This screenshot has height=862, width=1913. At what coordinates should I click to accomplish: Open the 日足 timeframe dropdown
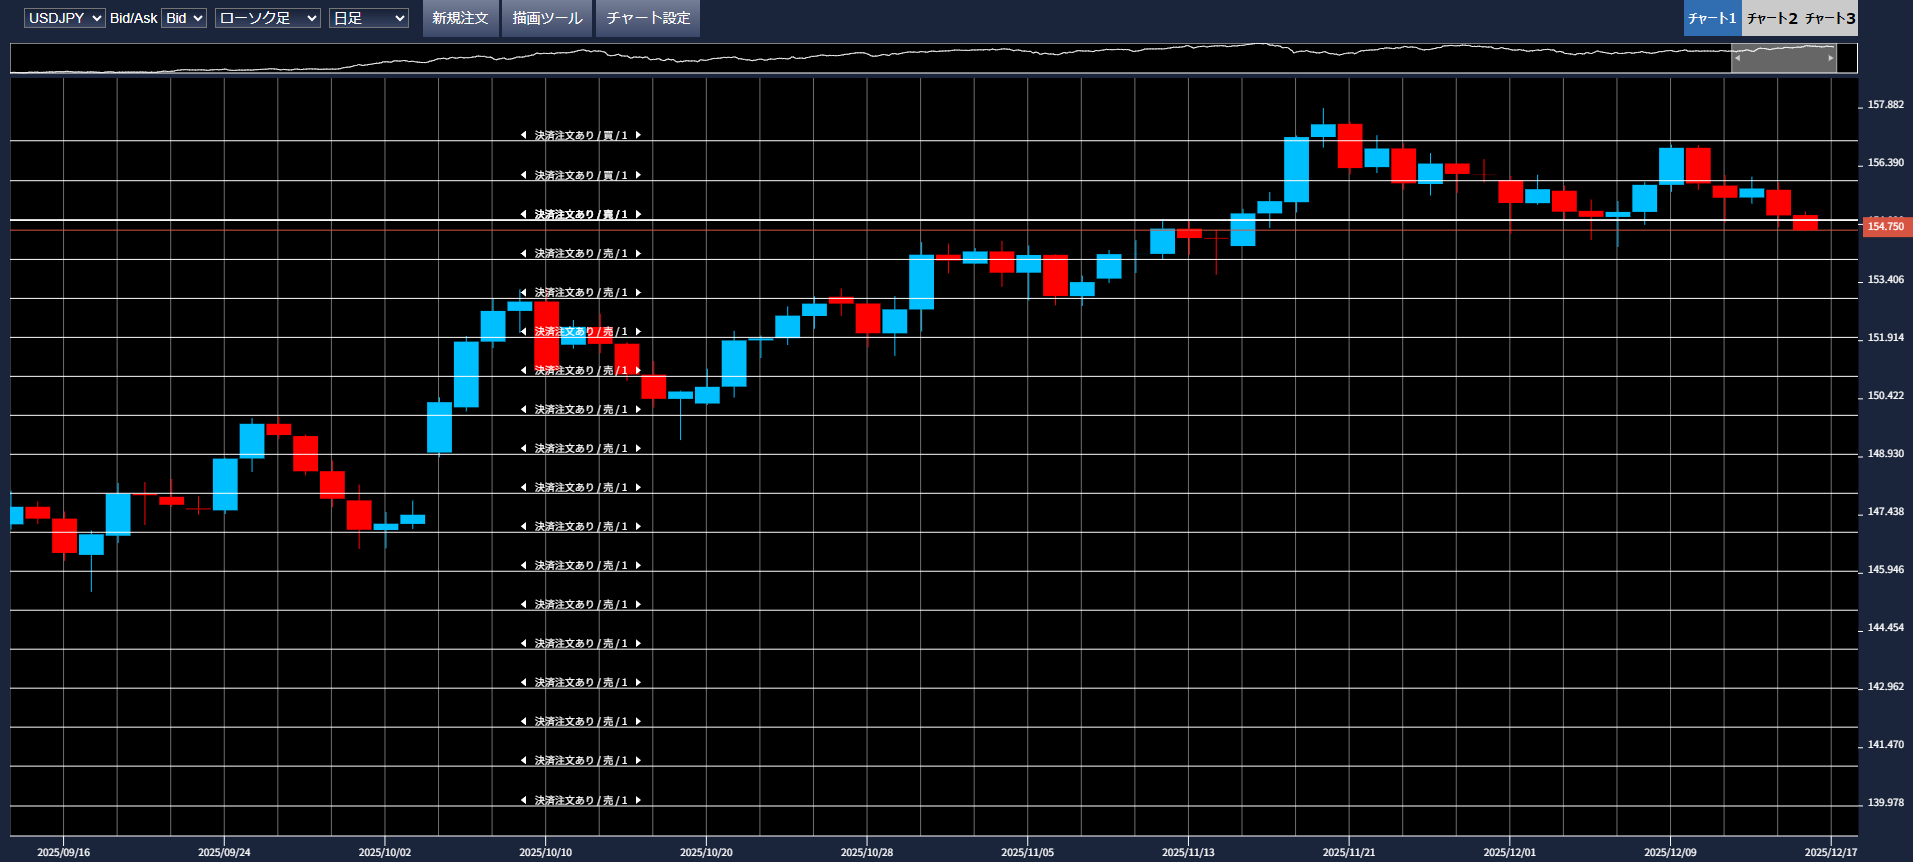(x=368, y=18)
